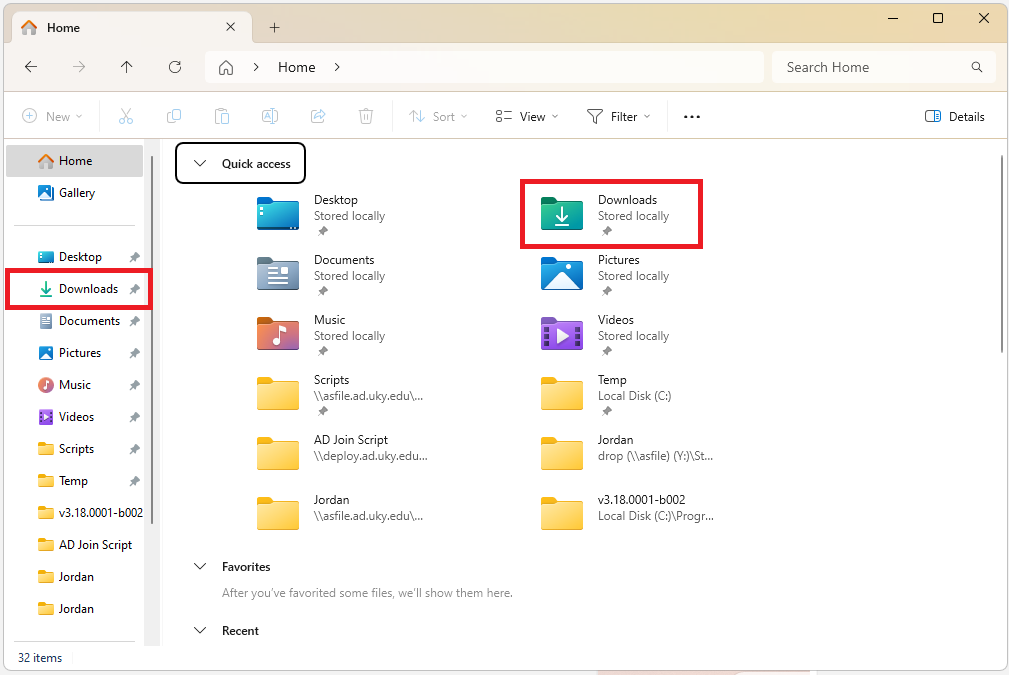Screen dimensions: 1009x675
Task: Open the View dropdown menu
Action: 527,116
